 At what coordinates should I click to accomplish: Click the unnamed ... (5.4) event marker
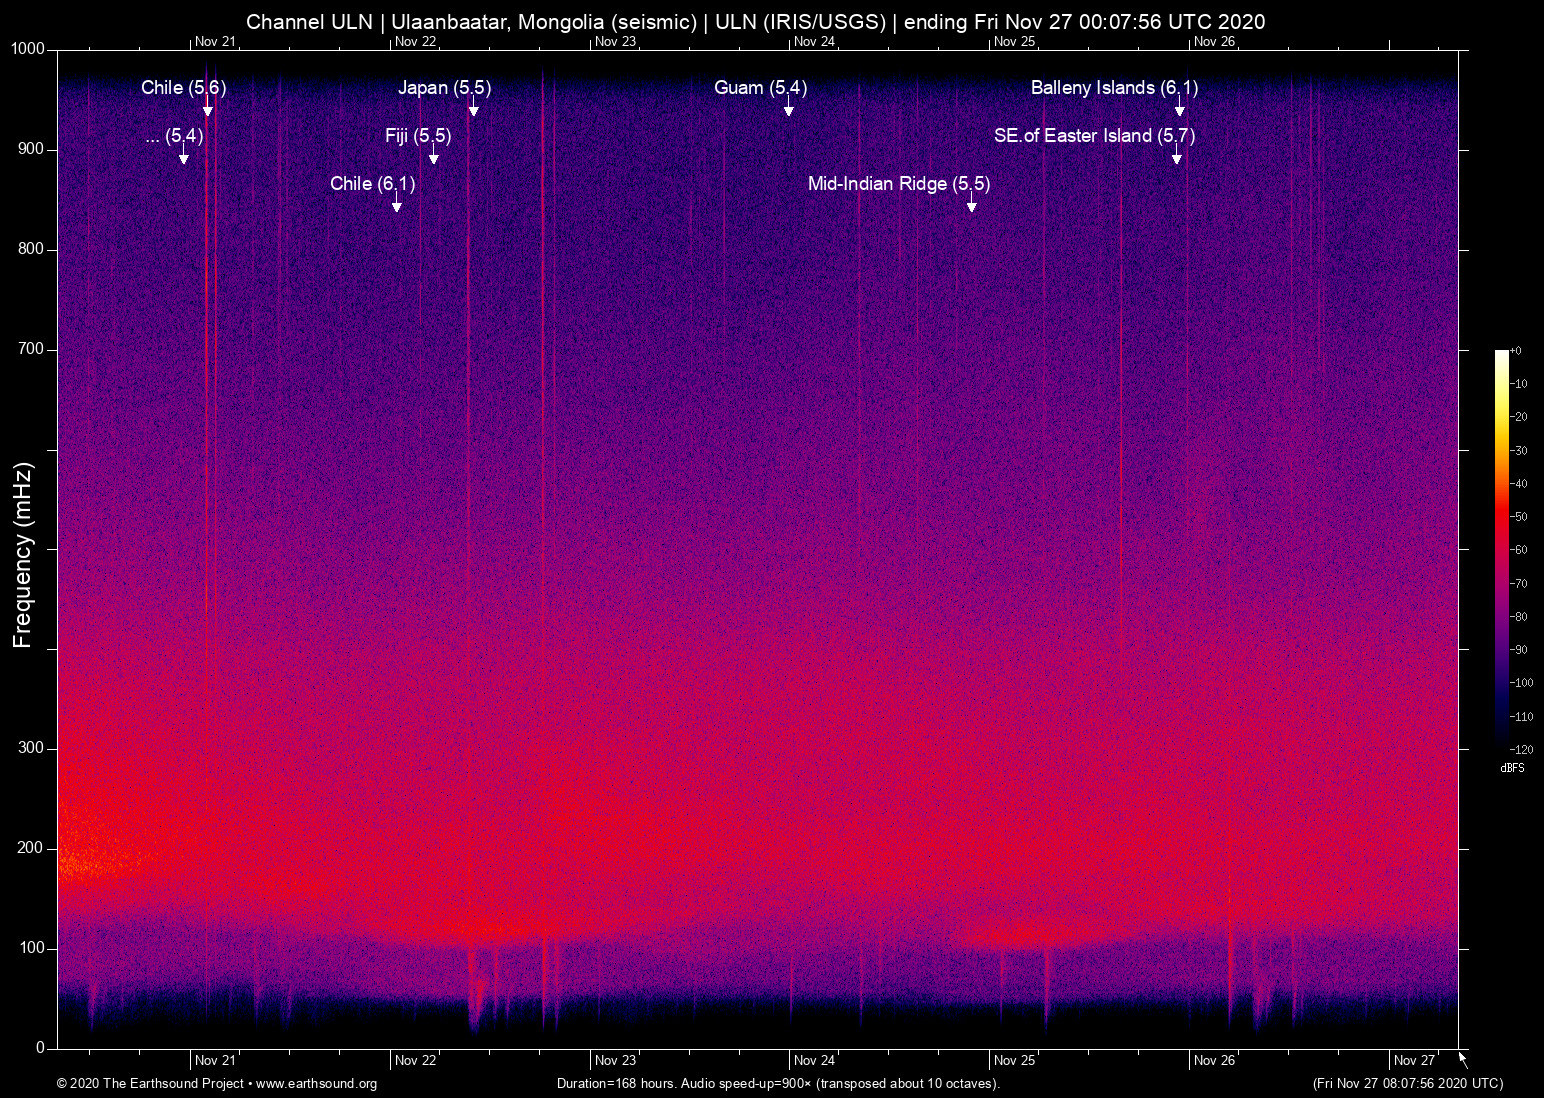coord(183,158)
